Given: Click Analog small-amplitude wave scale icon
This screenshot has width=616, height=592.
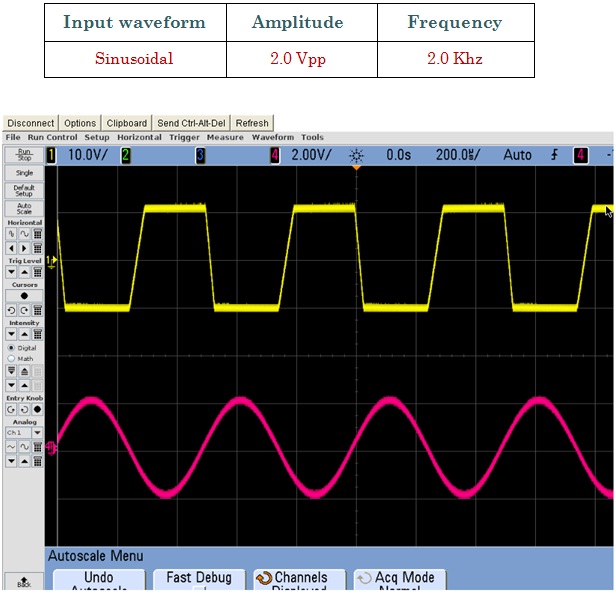Looking at the screenshot, I should click(x=11, y=447).
